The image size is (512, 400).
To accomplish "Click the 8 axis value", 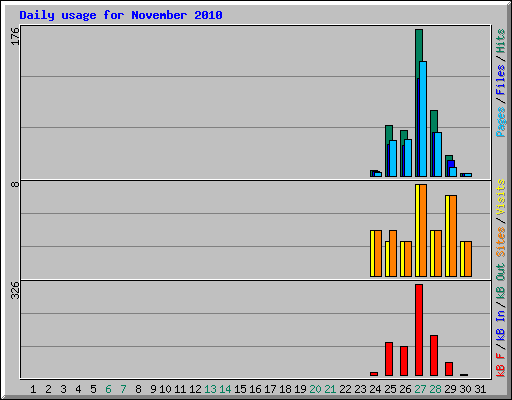I will pos(15,184).
